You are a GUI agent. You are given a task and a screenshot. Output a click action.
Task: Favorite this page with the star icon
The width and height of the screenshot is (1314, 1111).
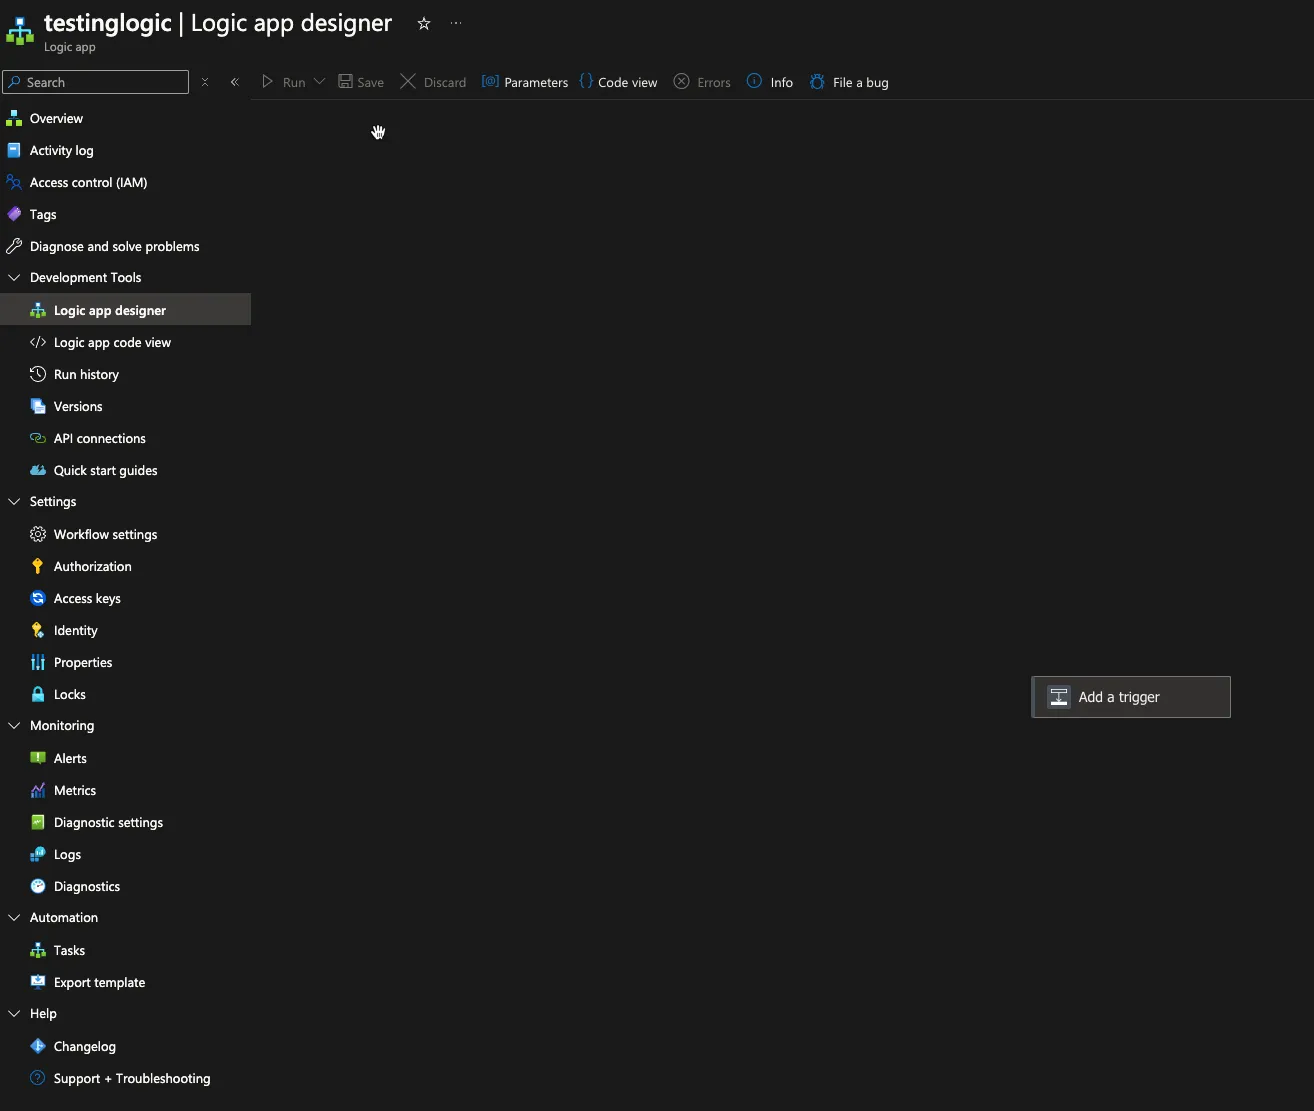click(424, 24)
